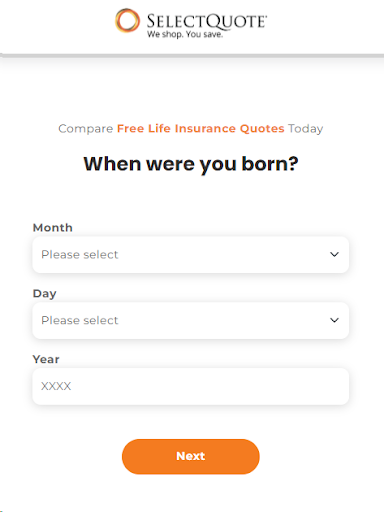The width and height of the screenshot is (384, 512).
Task: Open the Month dropdown
Action: (x=191, y=255)
